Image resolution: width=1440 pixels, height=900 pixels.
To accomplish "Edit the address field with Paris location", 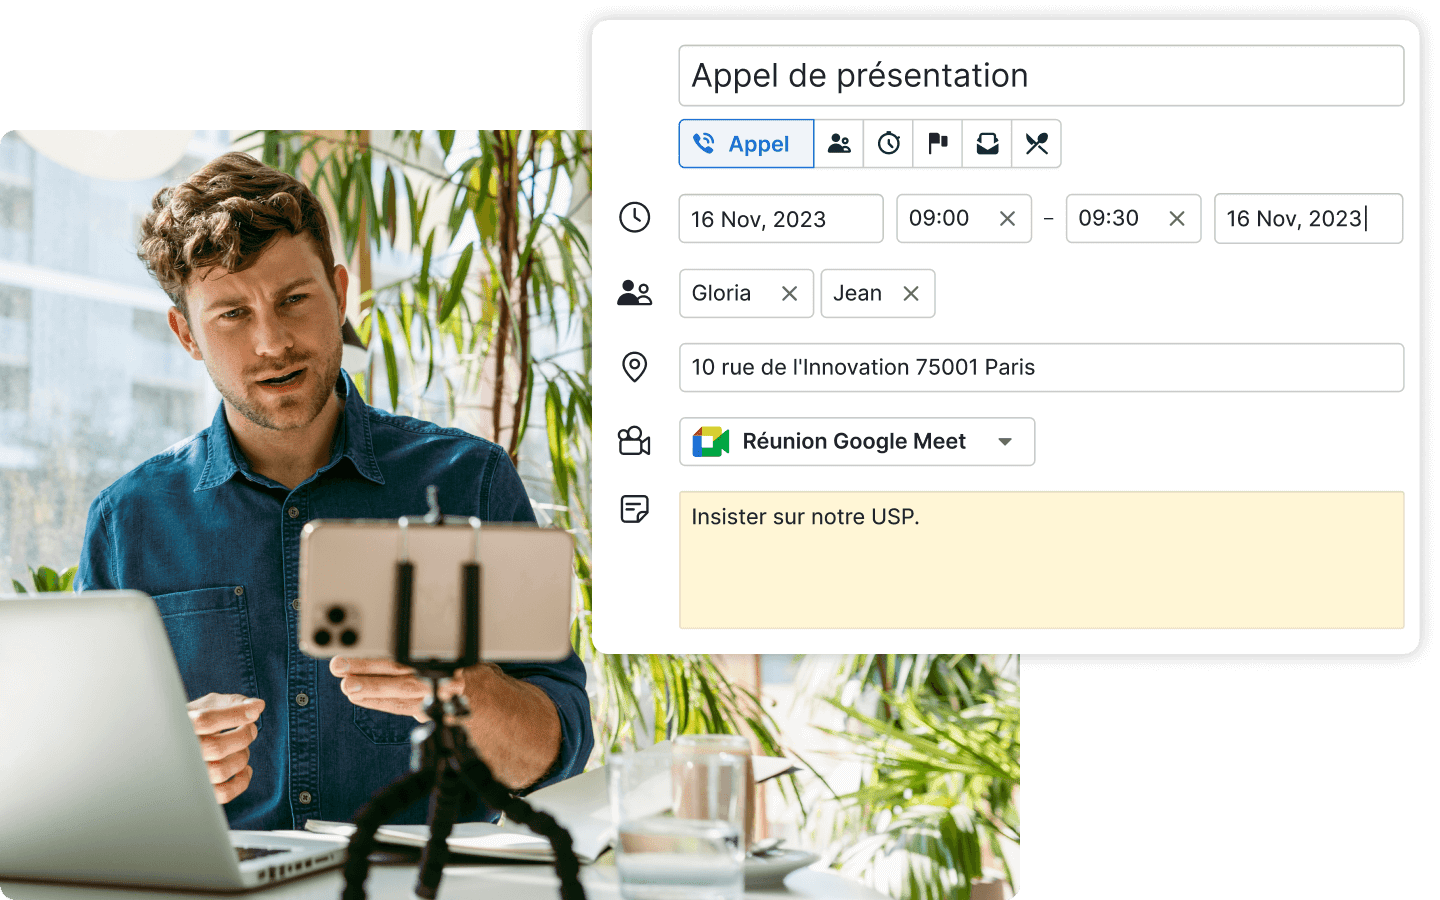I will [1040, 368].
